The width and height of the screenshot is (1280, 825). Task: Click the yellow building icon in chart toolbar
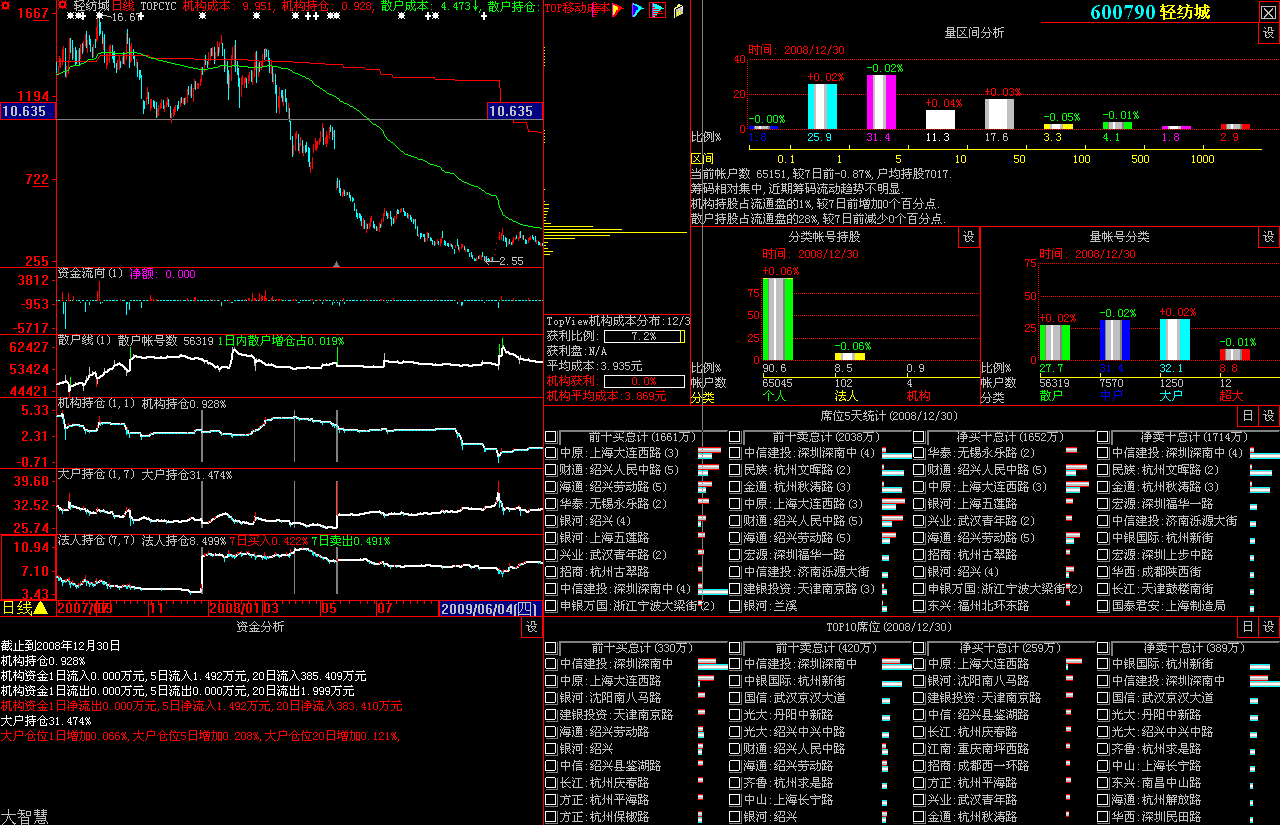click(x=678, y=10)
